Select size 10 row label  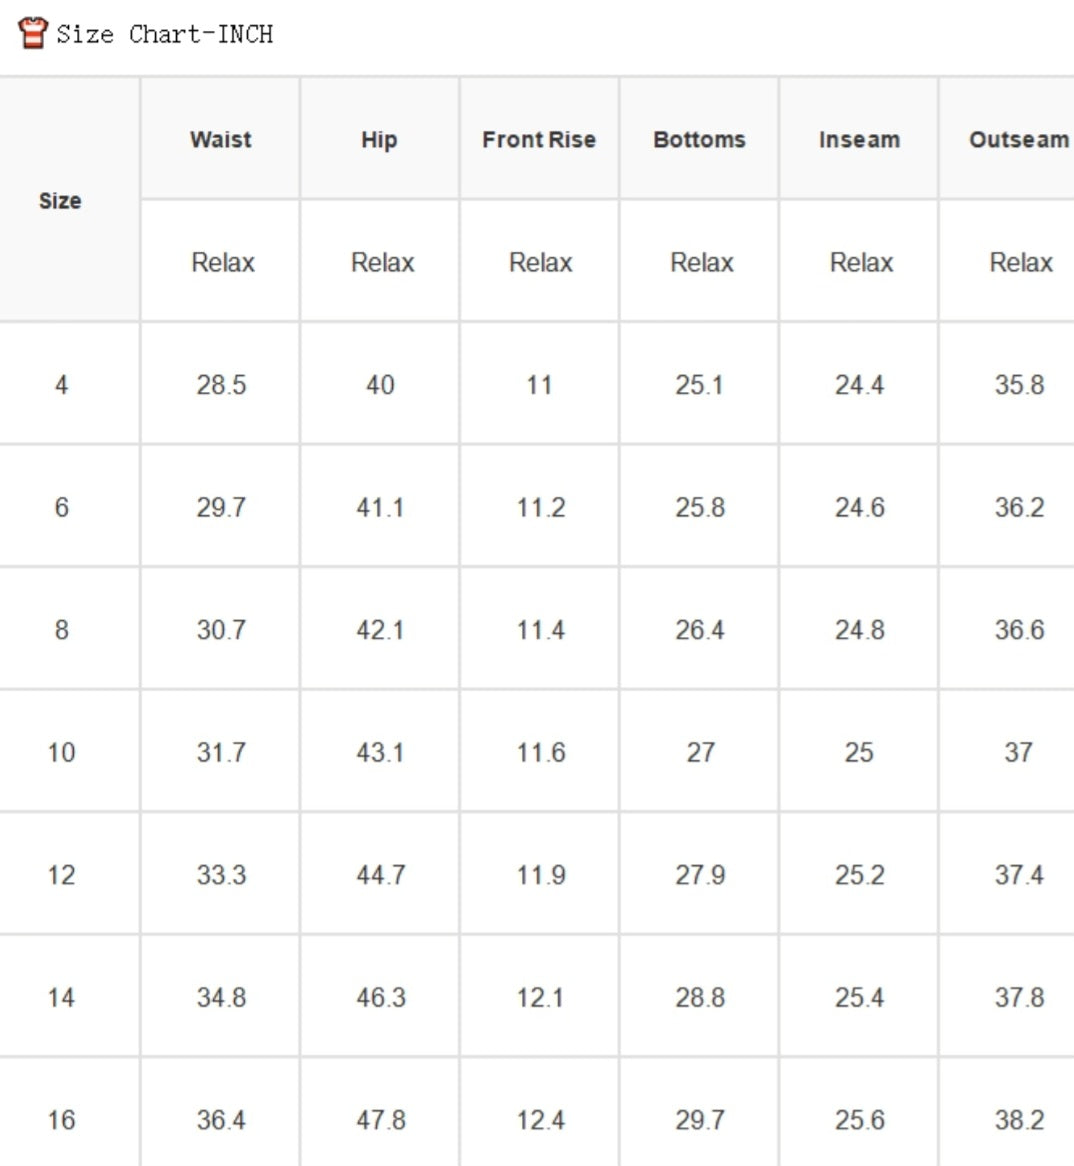pos(61,753)
